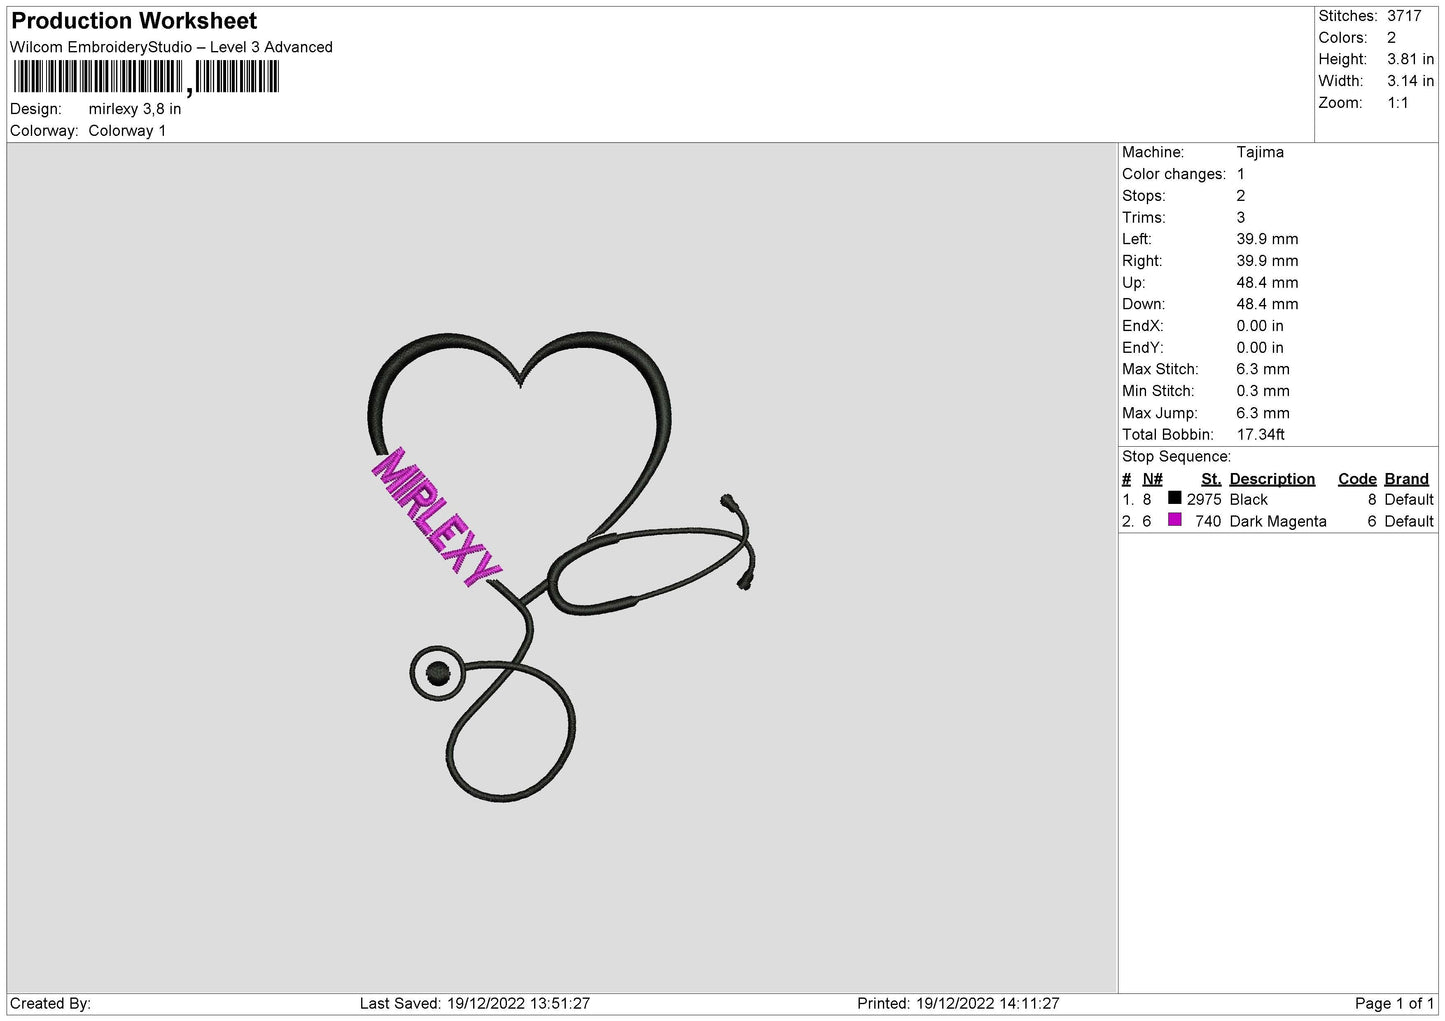
Task: Click the Wilcom EmbroideryStudio – Level 3 Advanced line
Action: [x=171, y=47]
